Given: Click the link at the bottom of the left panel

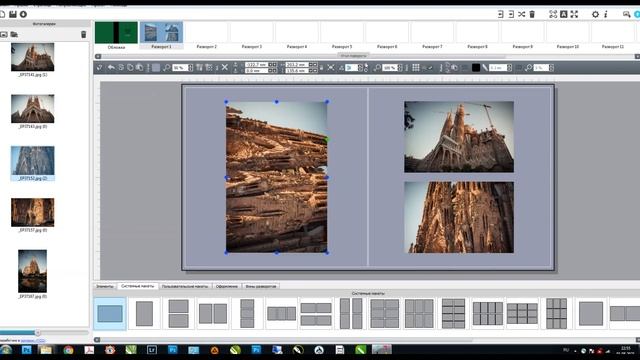Looking at the screenshot, I should 33,340.
